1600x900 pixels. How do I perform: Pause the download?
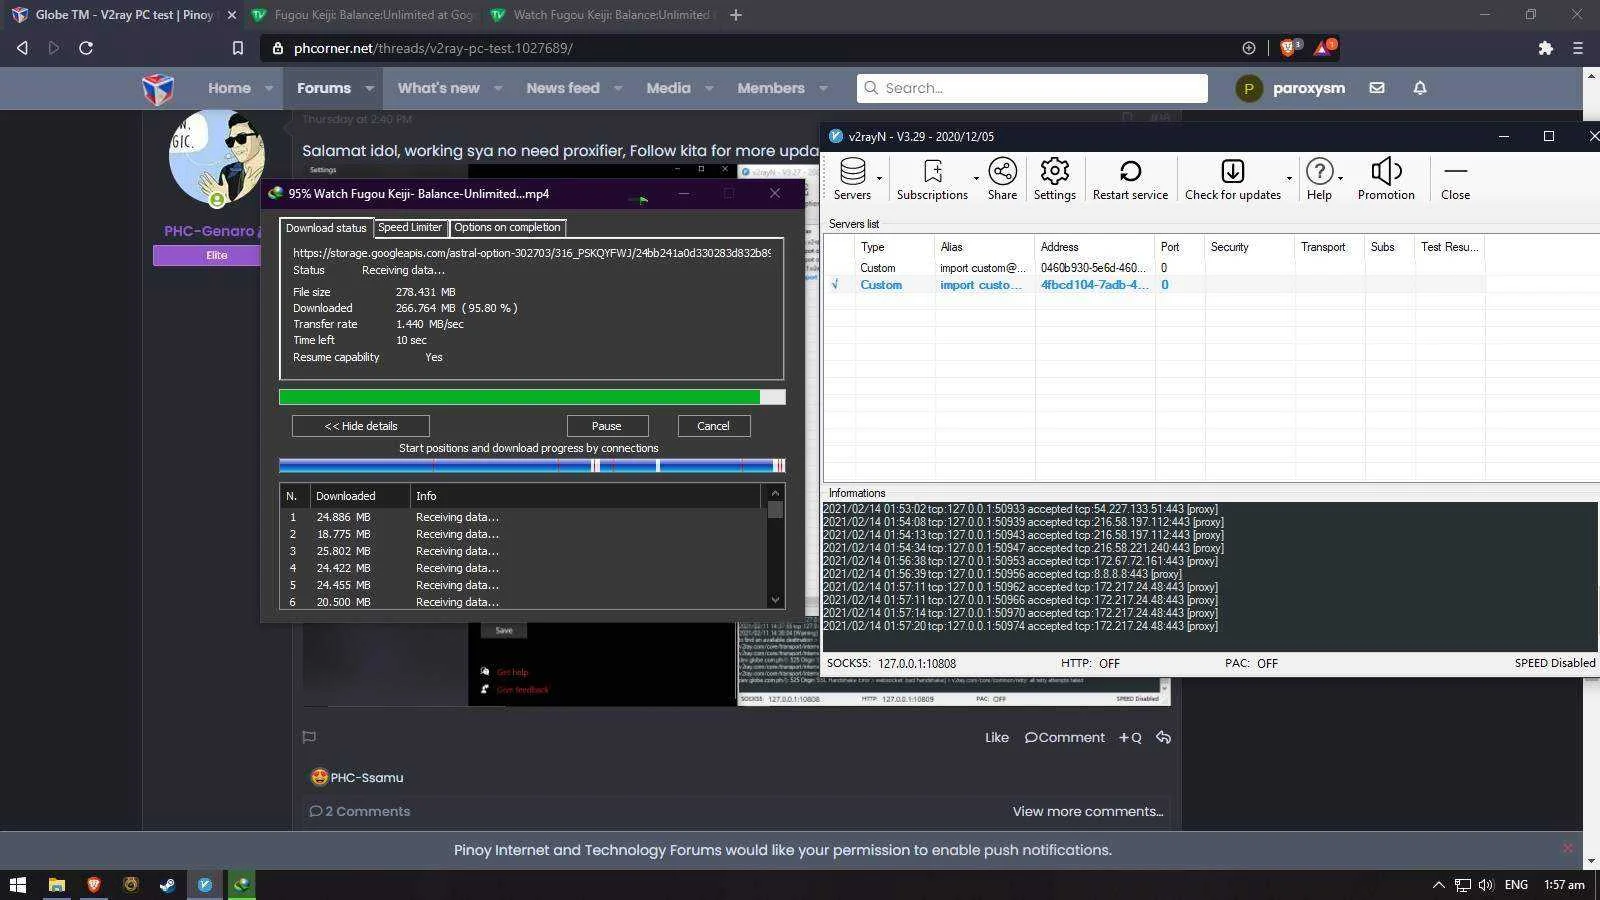tap(607, 426)
